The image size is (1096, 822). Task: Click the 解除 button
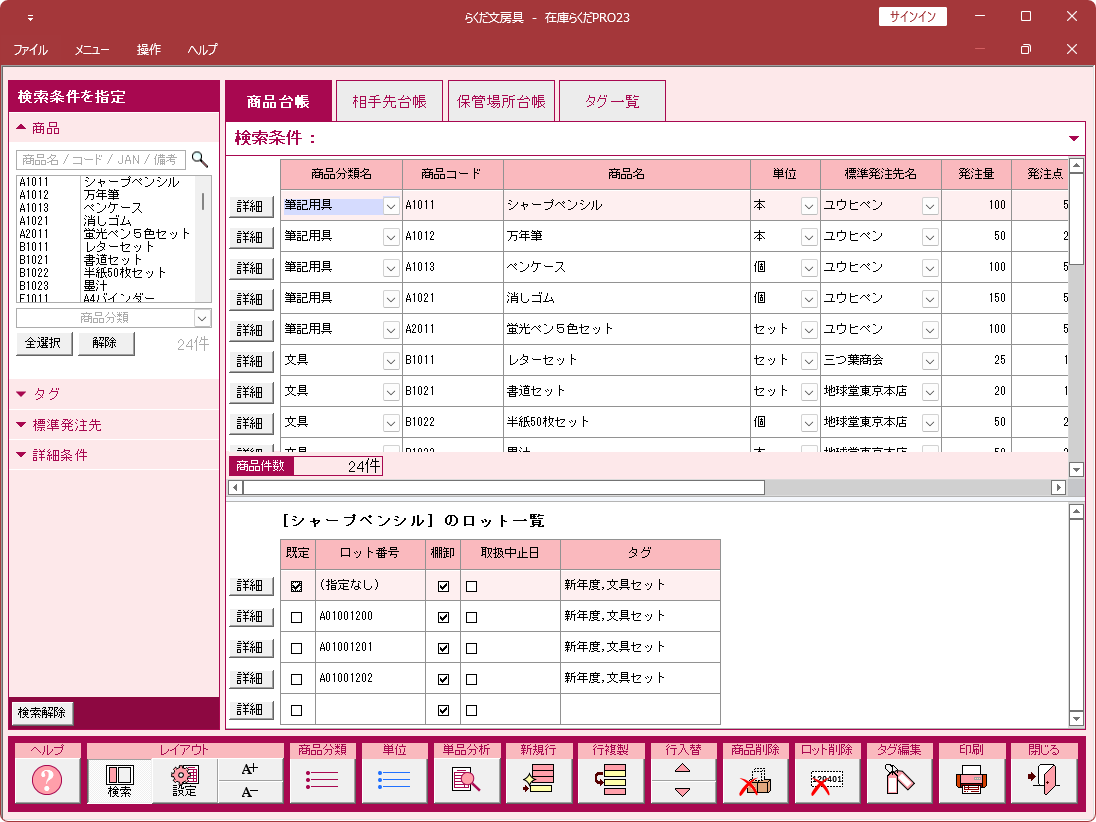(105, 343)
